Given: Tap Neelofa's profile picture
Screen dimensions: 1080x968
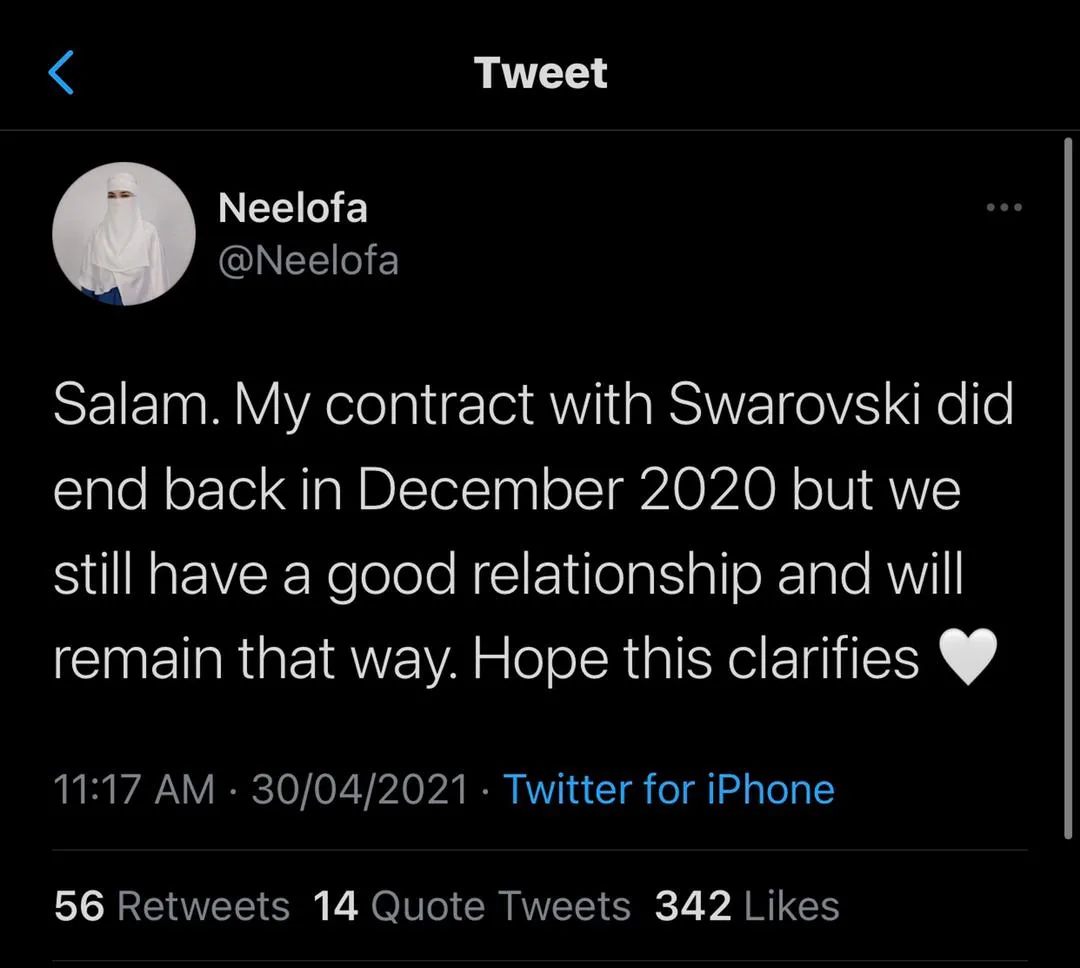Looking at the screenshot, I should point(123,233).
